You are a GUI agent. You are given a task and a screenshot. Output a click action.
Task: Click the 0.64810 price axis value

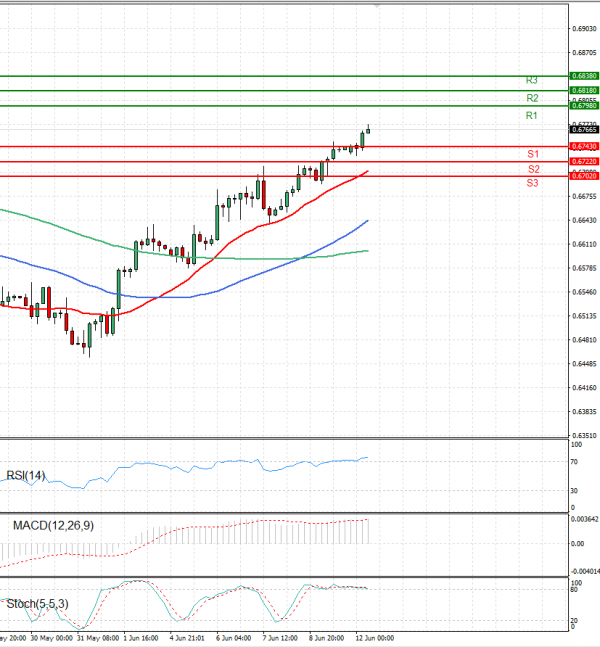click(x=584, y=340)
